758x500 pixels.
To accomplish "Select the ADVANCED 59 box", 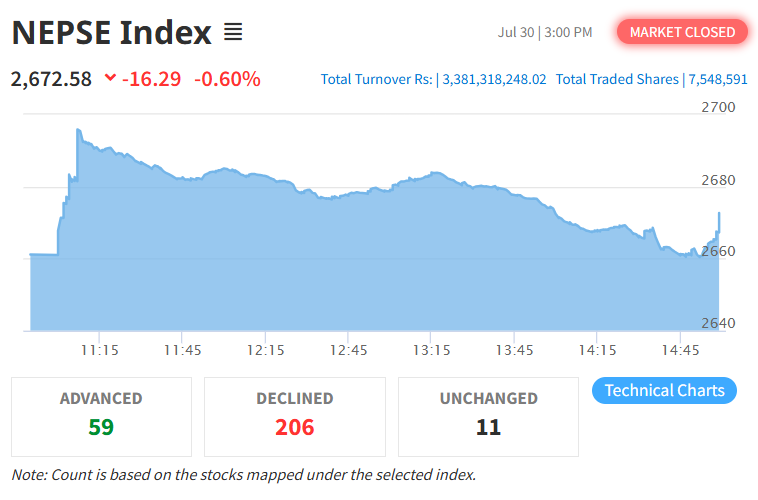I will coord(102,417).
